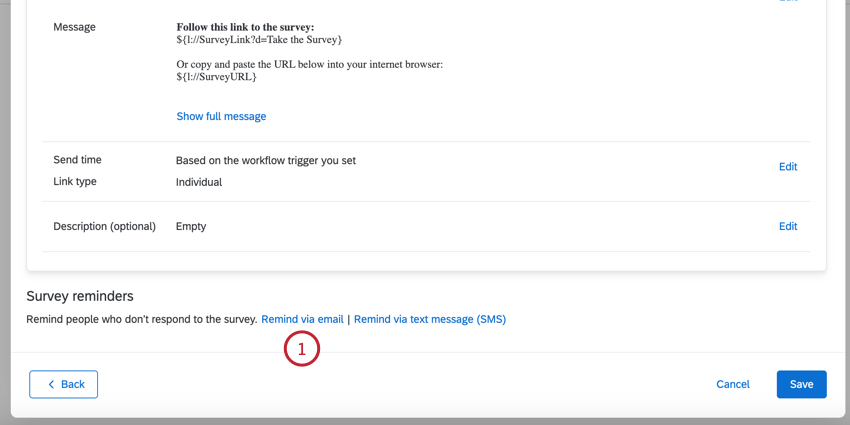Click the Message row label
Image resolution: width=850 pixels, height=425 pixels.
(x=75, y=27)
